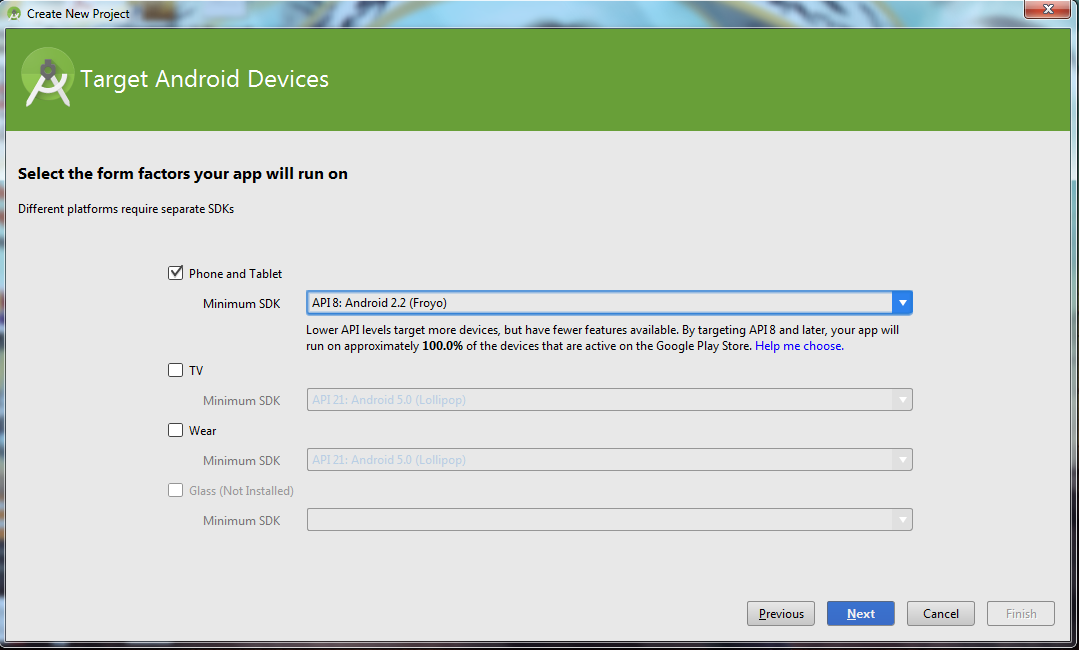Click the Glass (Not Installed) label
This screenshot has width=1079, height=650.
point(241,490)
